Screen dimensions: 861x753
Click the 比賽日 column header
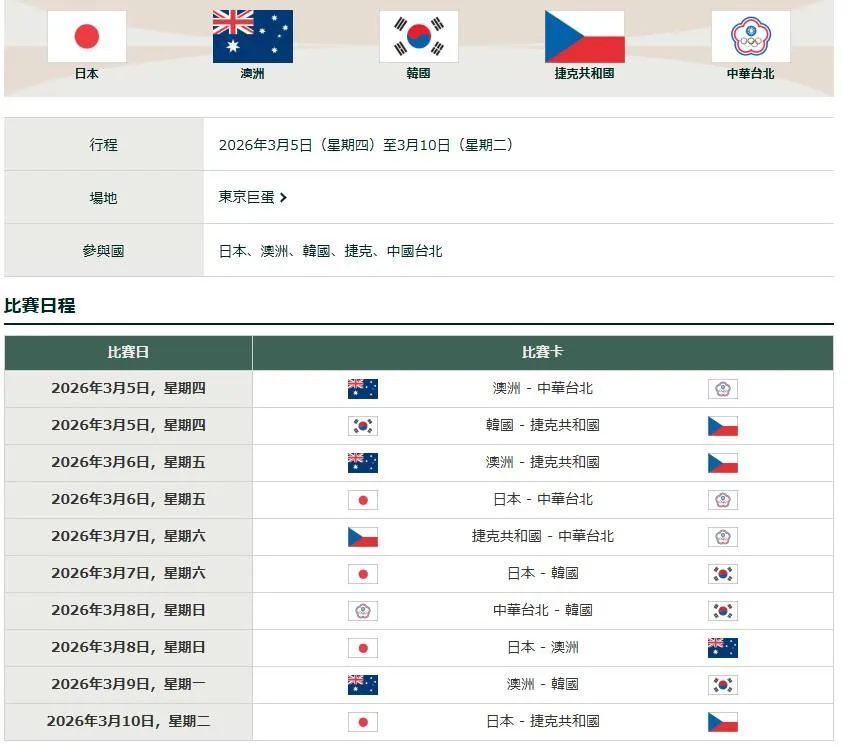pos(128,353)
